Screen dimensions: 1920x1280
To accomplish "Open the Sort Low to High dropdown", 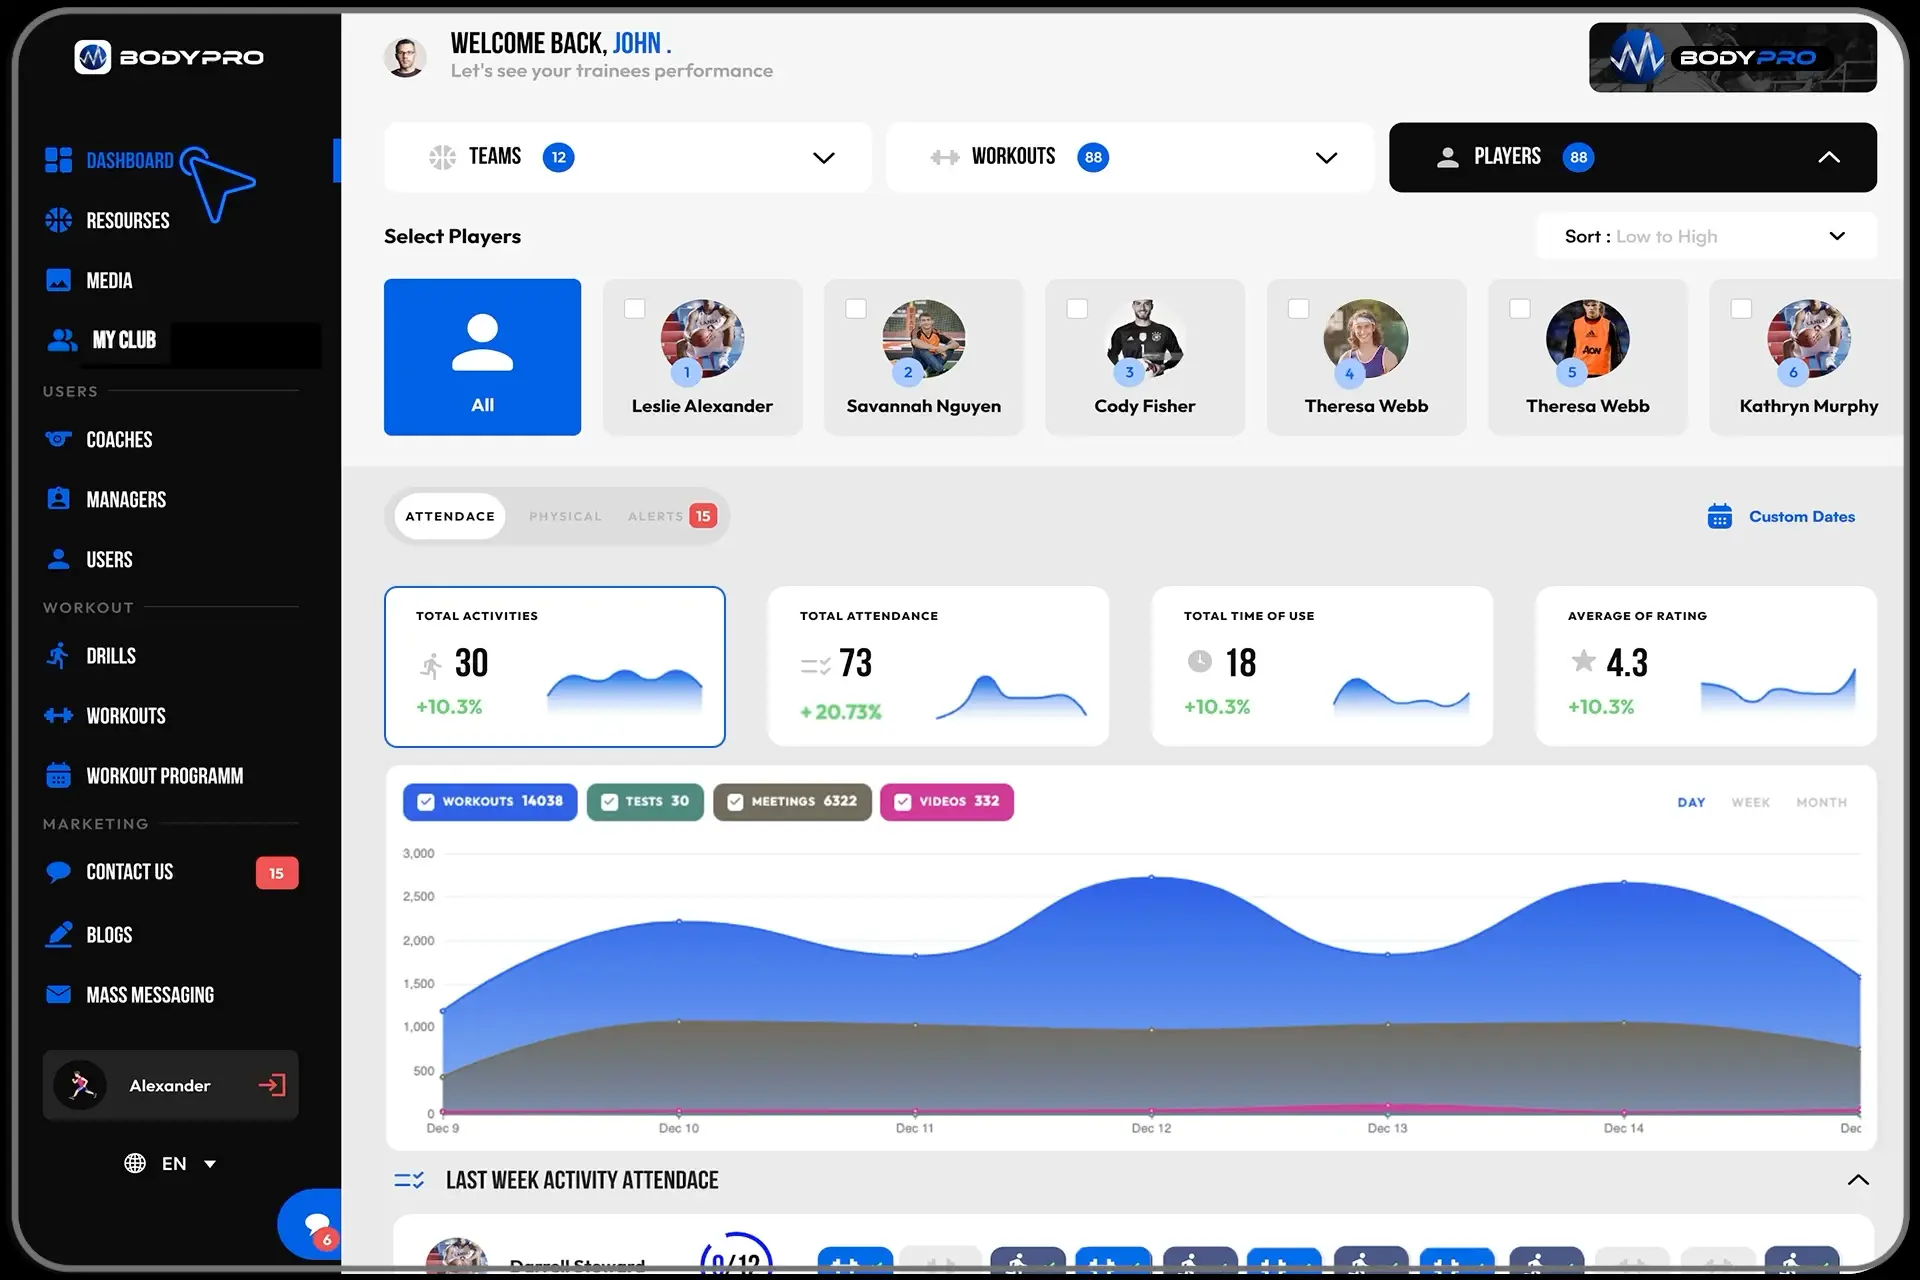I will point(1836,236).
